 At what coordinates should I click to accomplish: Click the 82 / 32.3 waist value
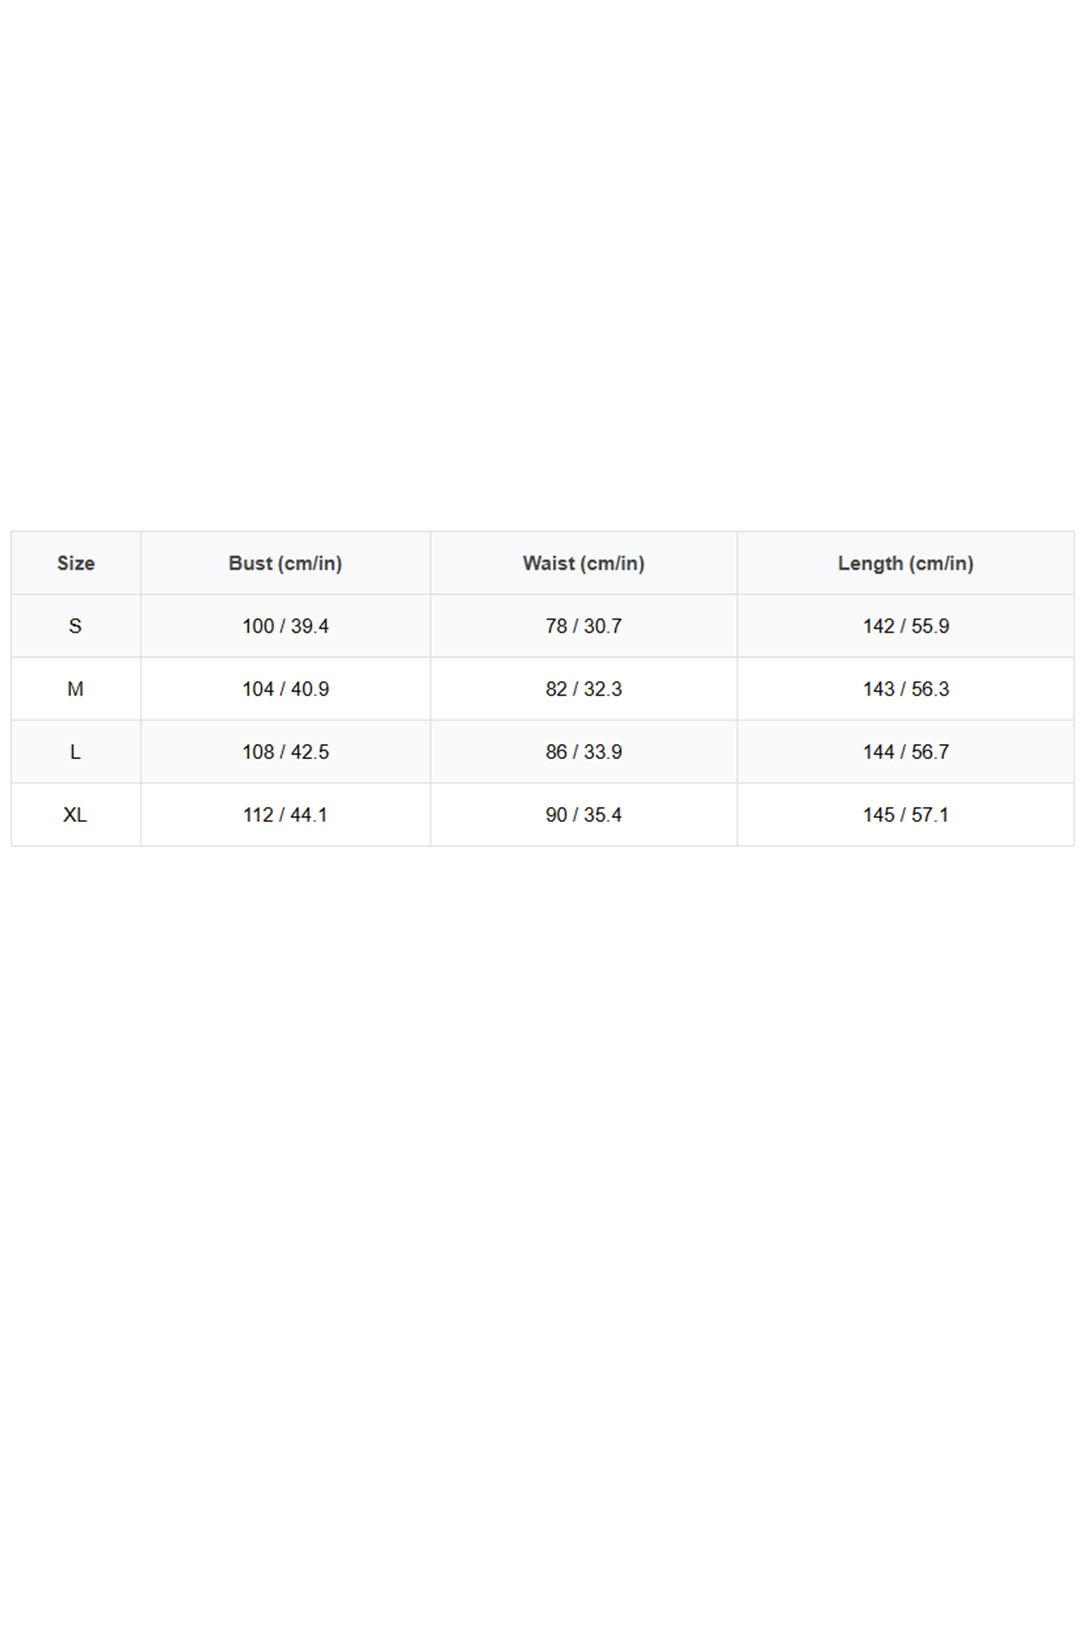(584, 689)
